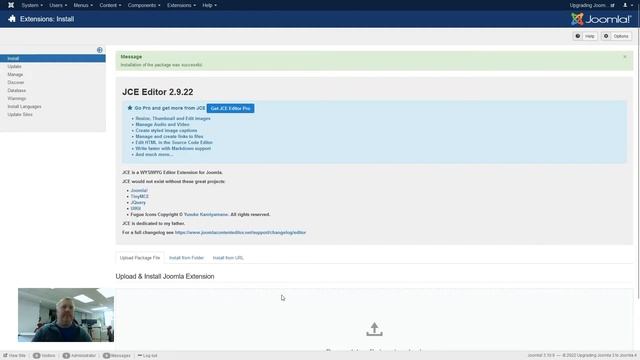Open the TinyMCE link
The image size is (640, 360).
pyautogui.click(x=139, y=197)
